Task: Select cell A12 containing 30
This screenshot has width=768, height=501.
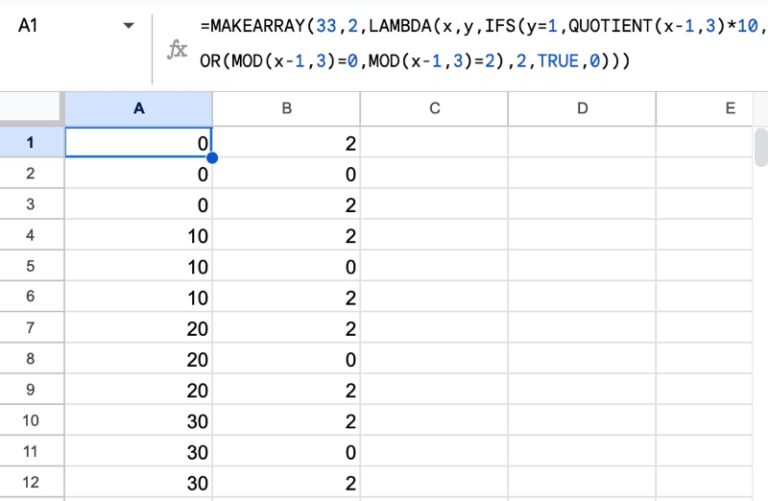Action: point(139,482)
